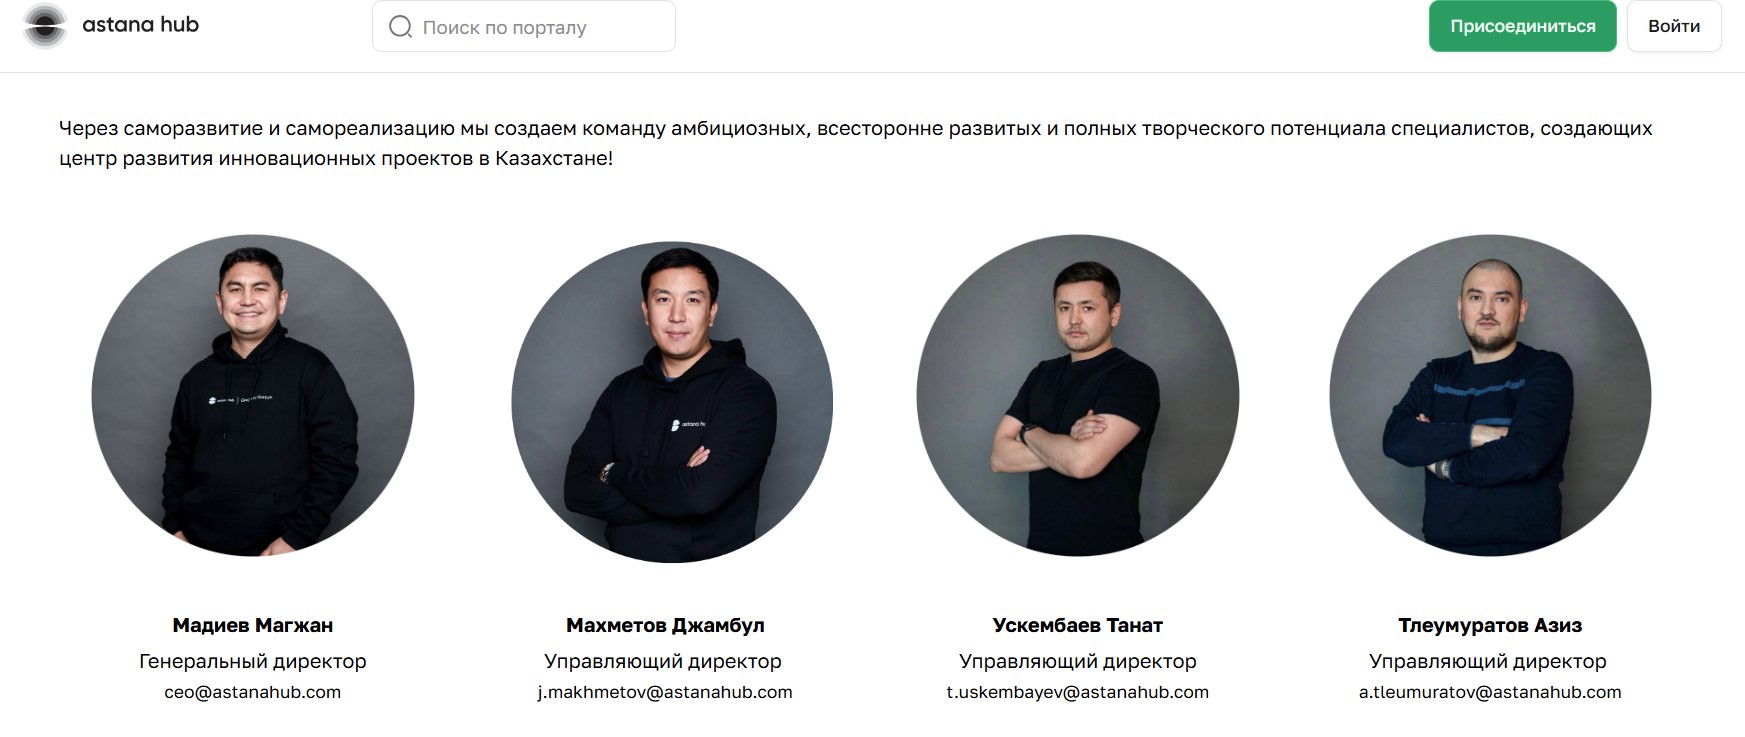Select the name Тлеумуратов Азиз

click(x=1490, y=625)
